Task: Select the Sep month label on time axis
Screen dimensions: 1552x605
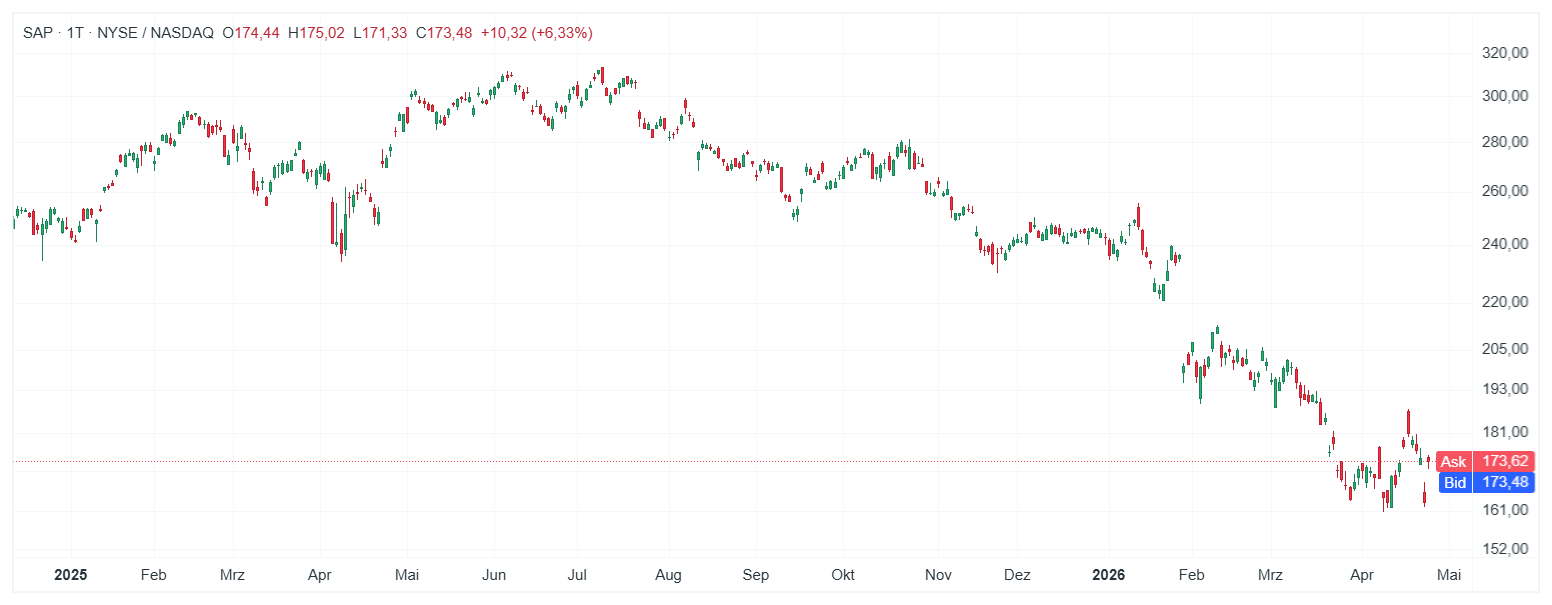Action: tap(756, 575)
